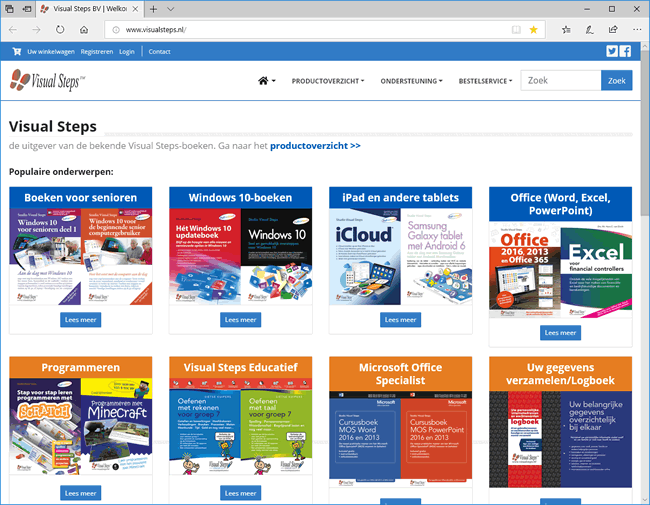650x505 pixels.
Task: Click the Windows 10-boeken header
Action: (x=240, y=198)
